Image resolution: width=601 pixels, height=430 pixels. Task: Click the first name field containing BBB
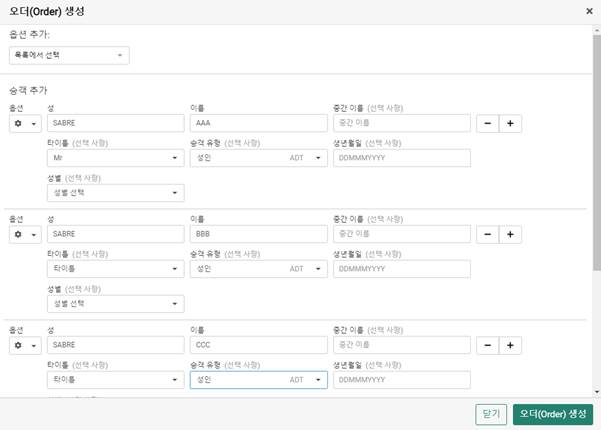pyautogui.click(x=259, y=234)
